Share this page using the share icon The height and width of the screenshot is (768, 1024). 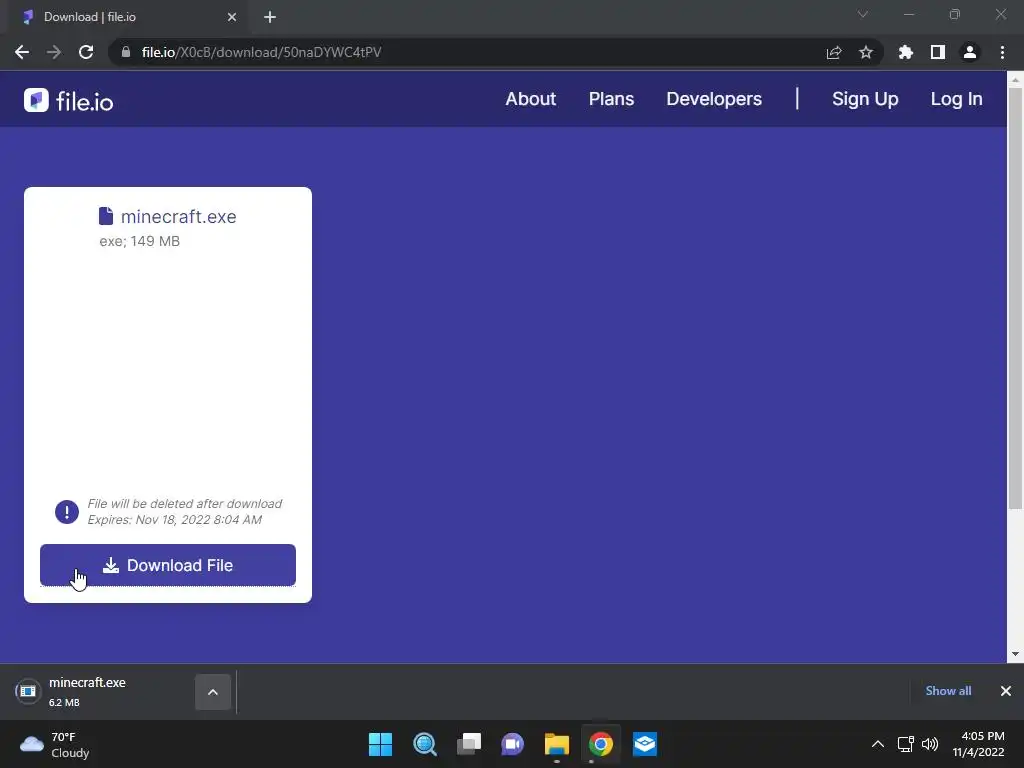[x=834, y=52]
